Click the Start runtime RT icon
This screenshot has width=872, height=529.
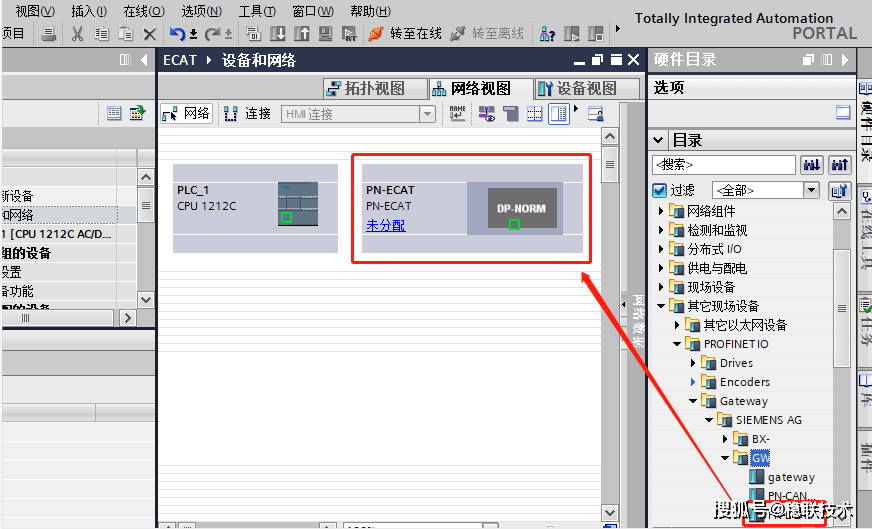349,34
